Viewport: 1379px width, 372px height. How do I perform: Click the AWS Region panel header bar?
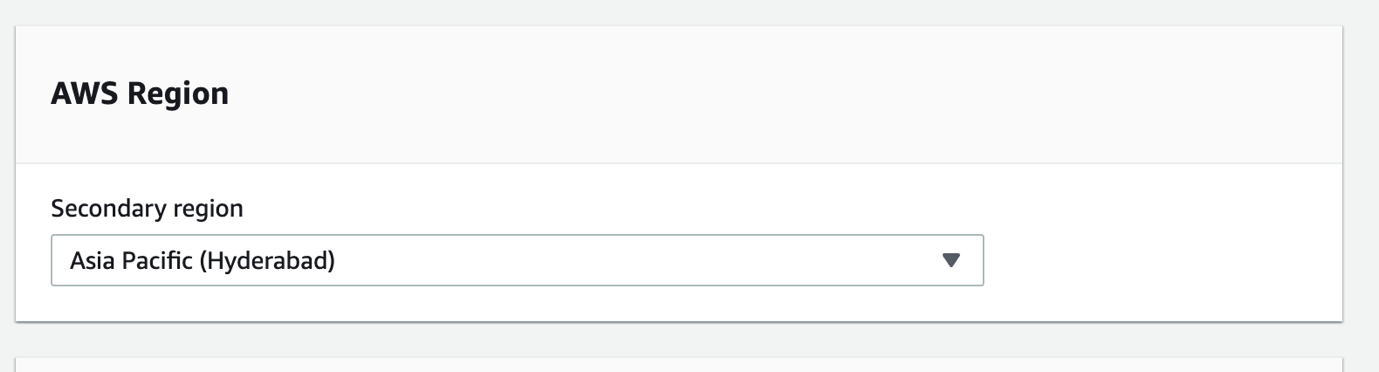(679, 95)
